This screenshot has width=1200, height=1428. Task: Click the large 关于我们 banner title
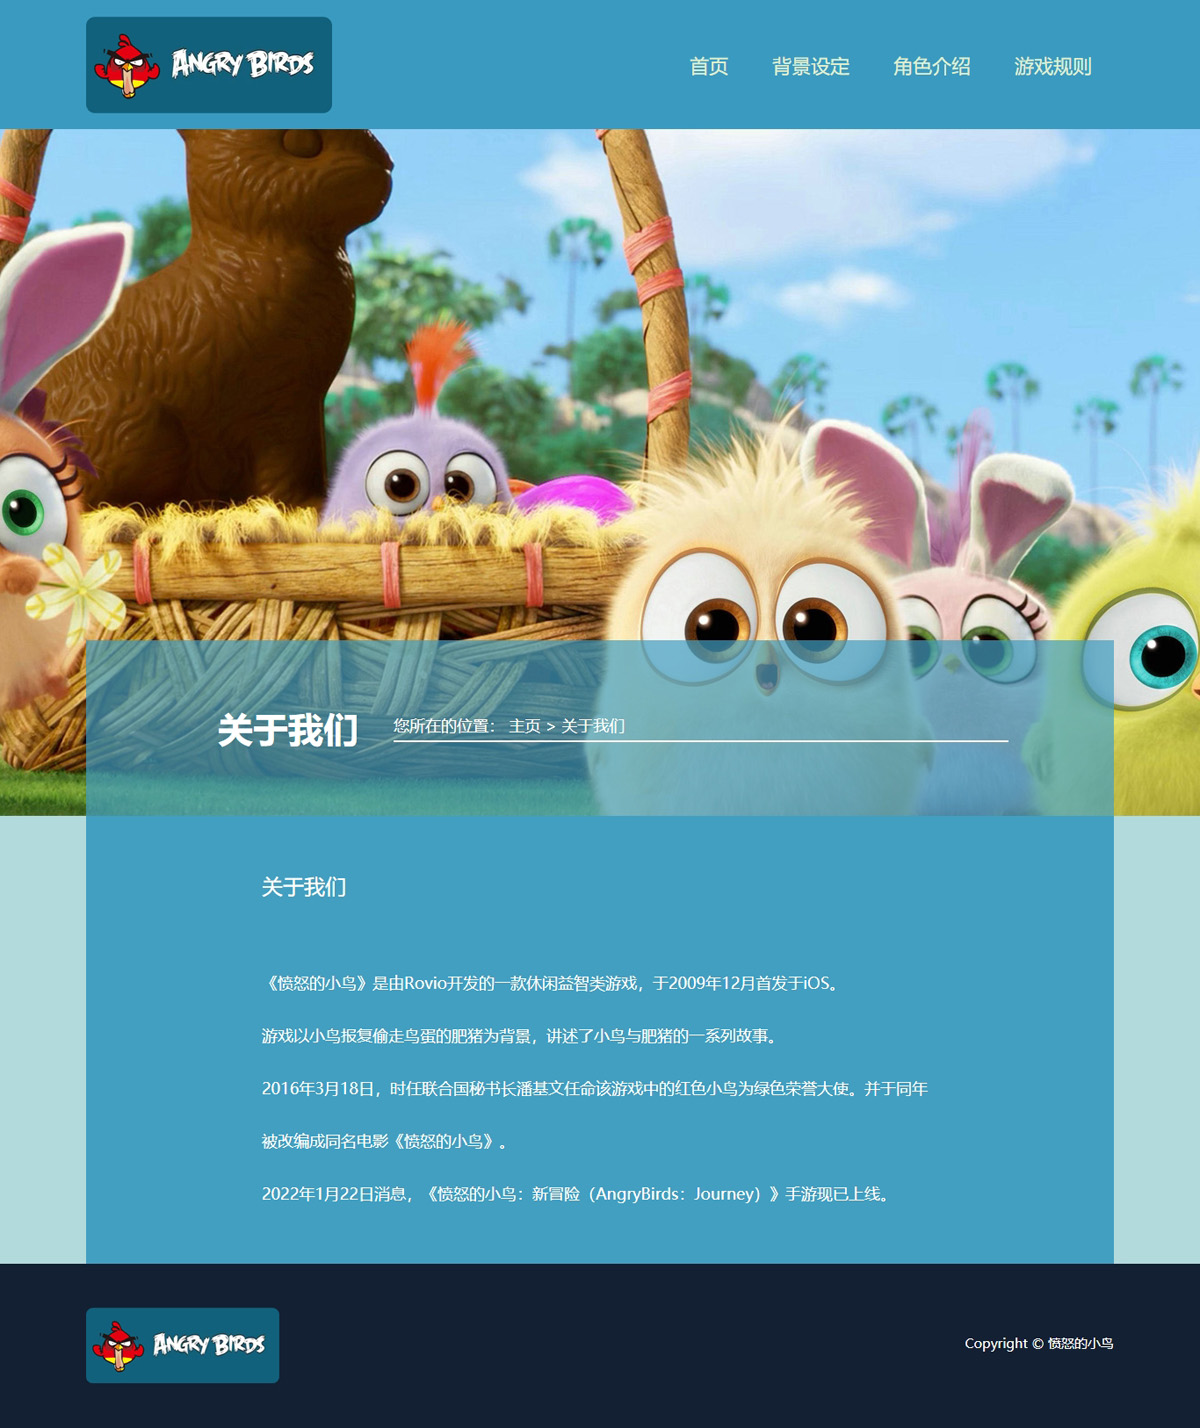click(x=288, y=730)
